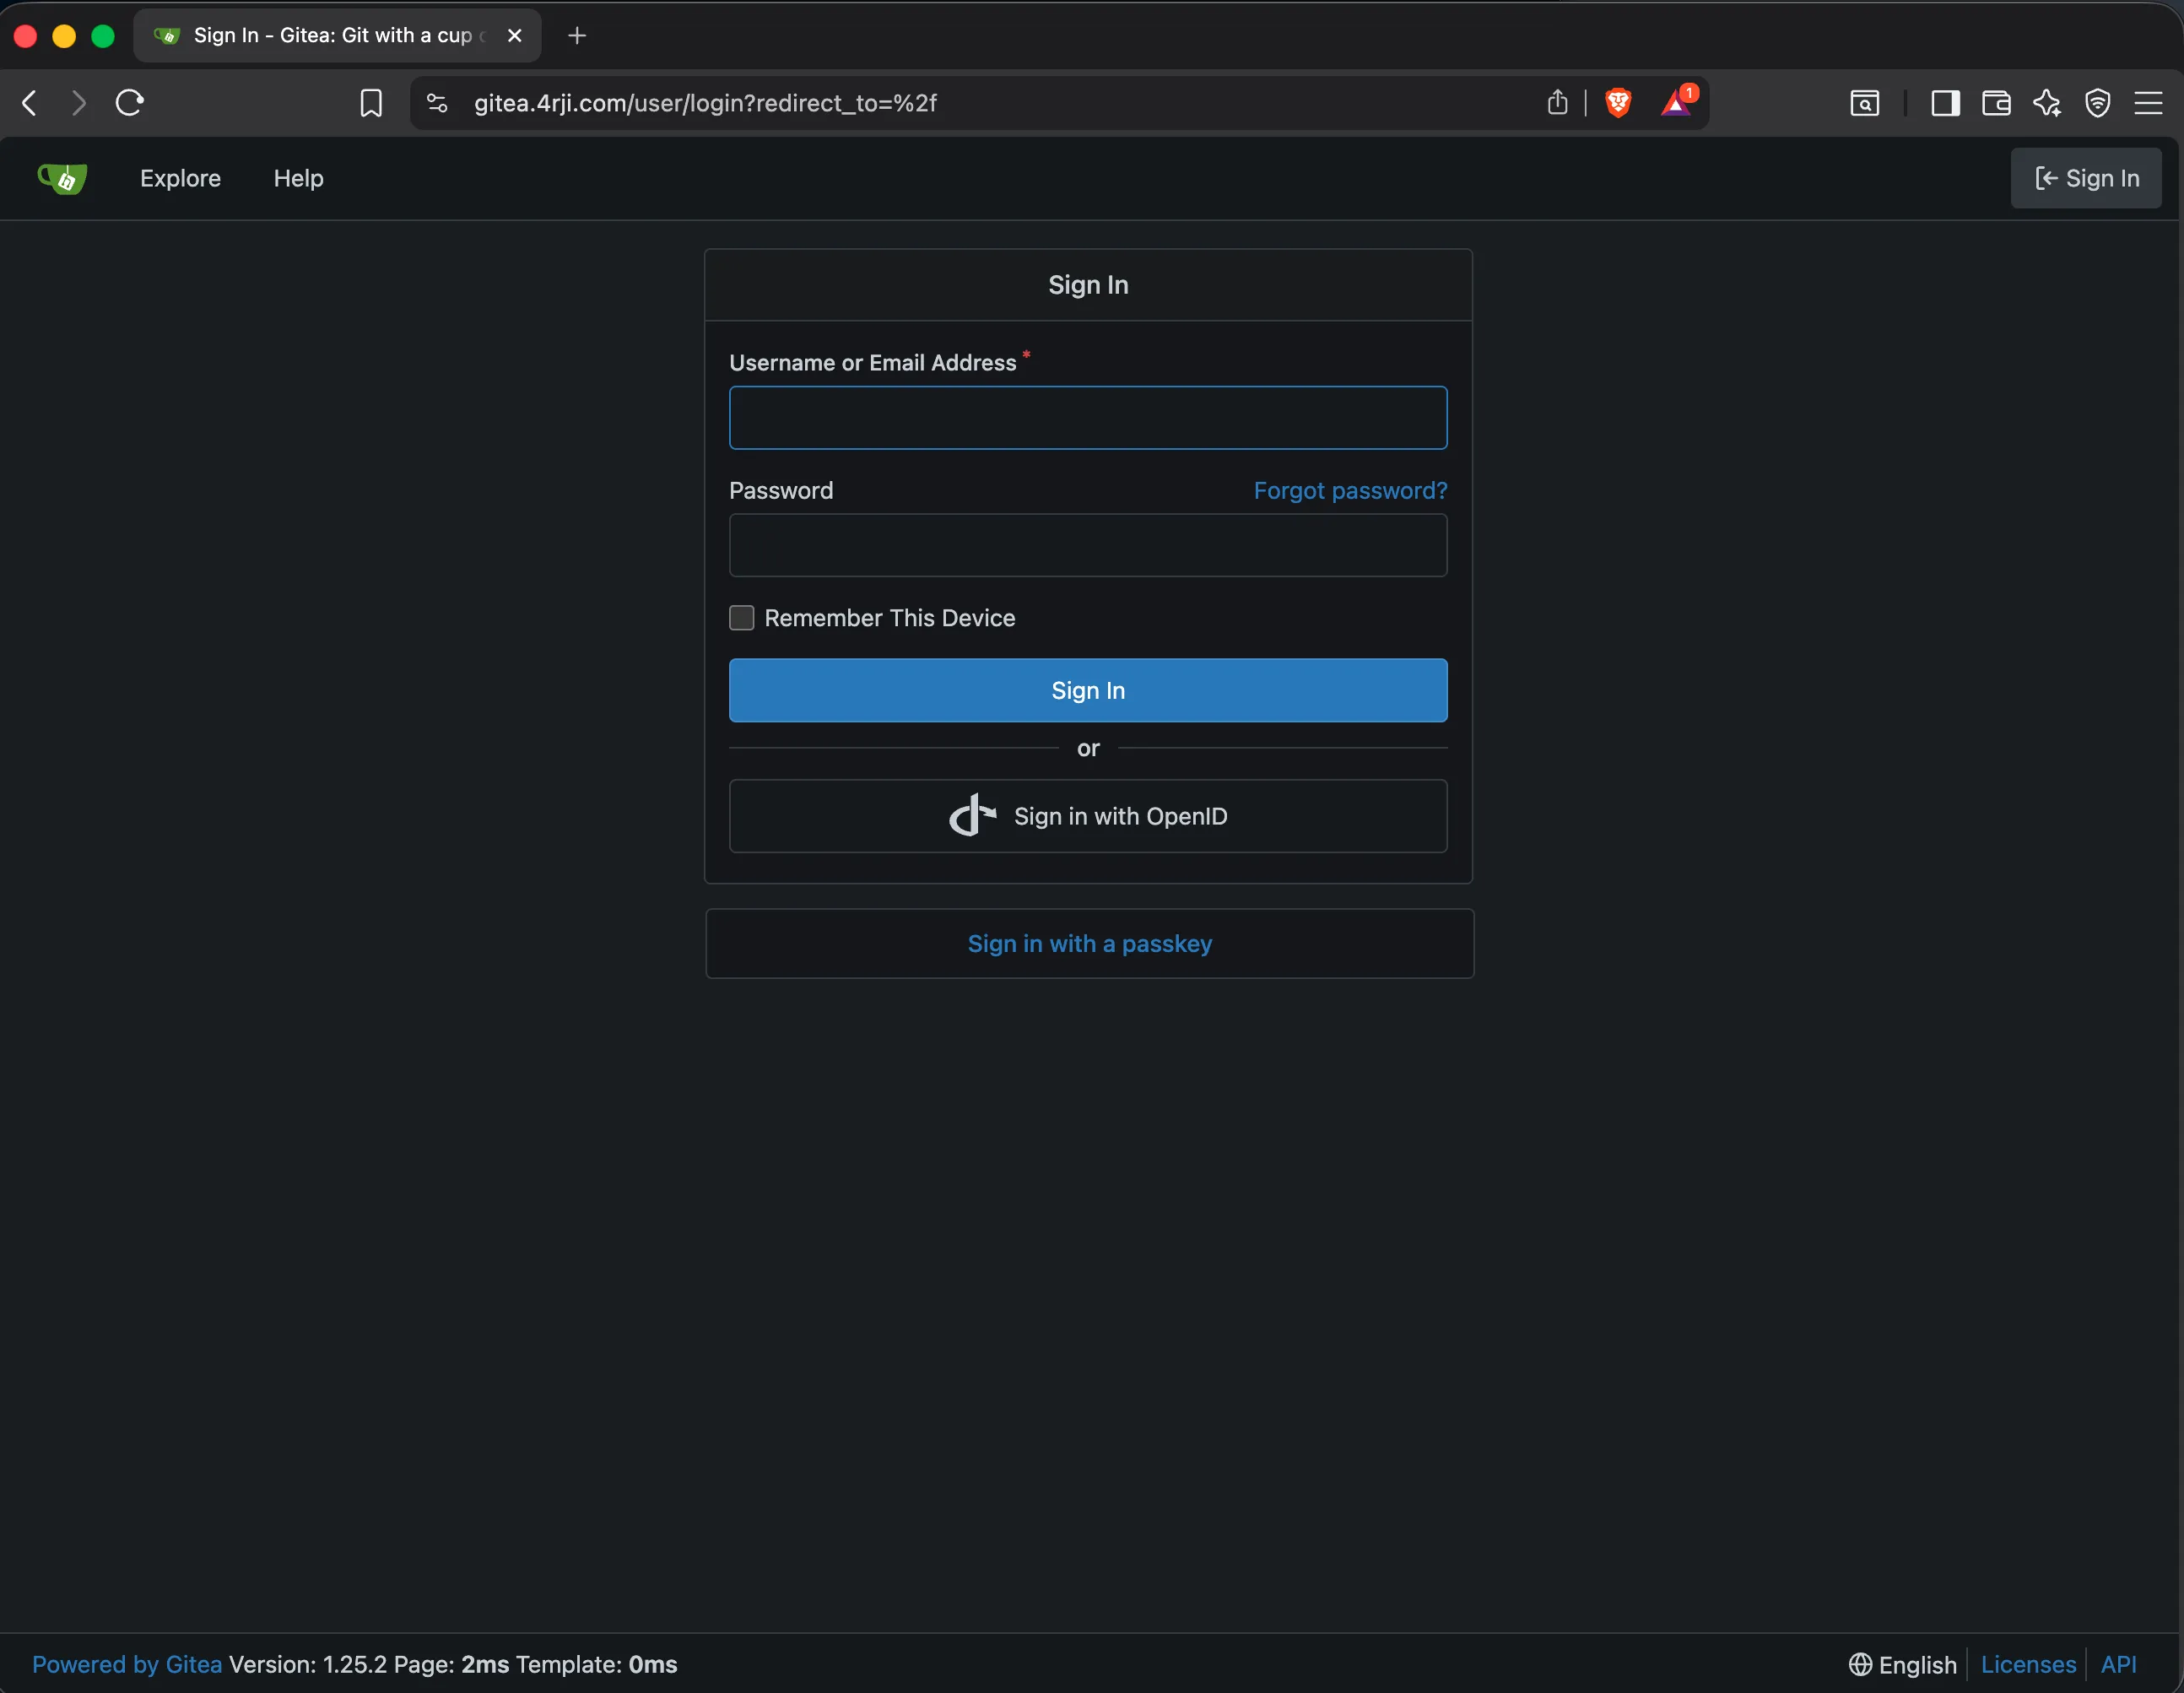The width and height of the screenshot is (2184, 1693).
Task: Click the Brave Rewards triangle icon
Action: tap(1676, 103)
